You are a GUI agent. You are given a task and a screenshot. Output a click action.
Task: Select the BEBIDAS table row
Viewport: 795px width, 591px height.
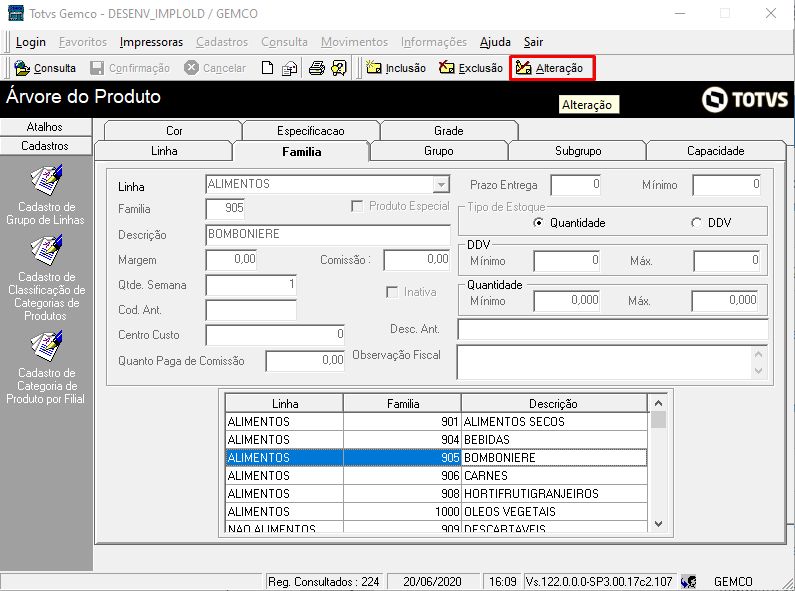click(436, 439)
